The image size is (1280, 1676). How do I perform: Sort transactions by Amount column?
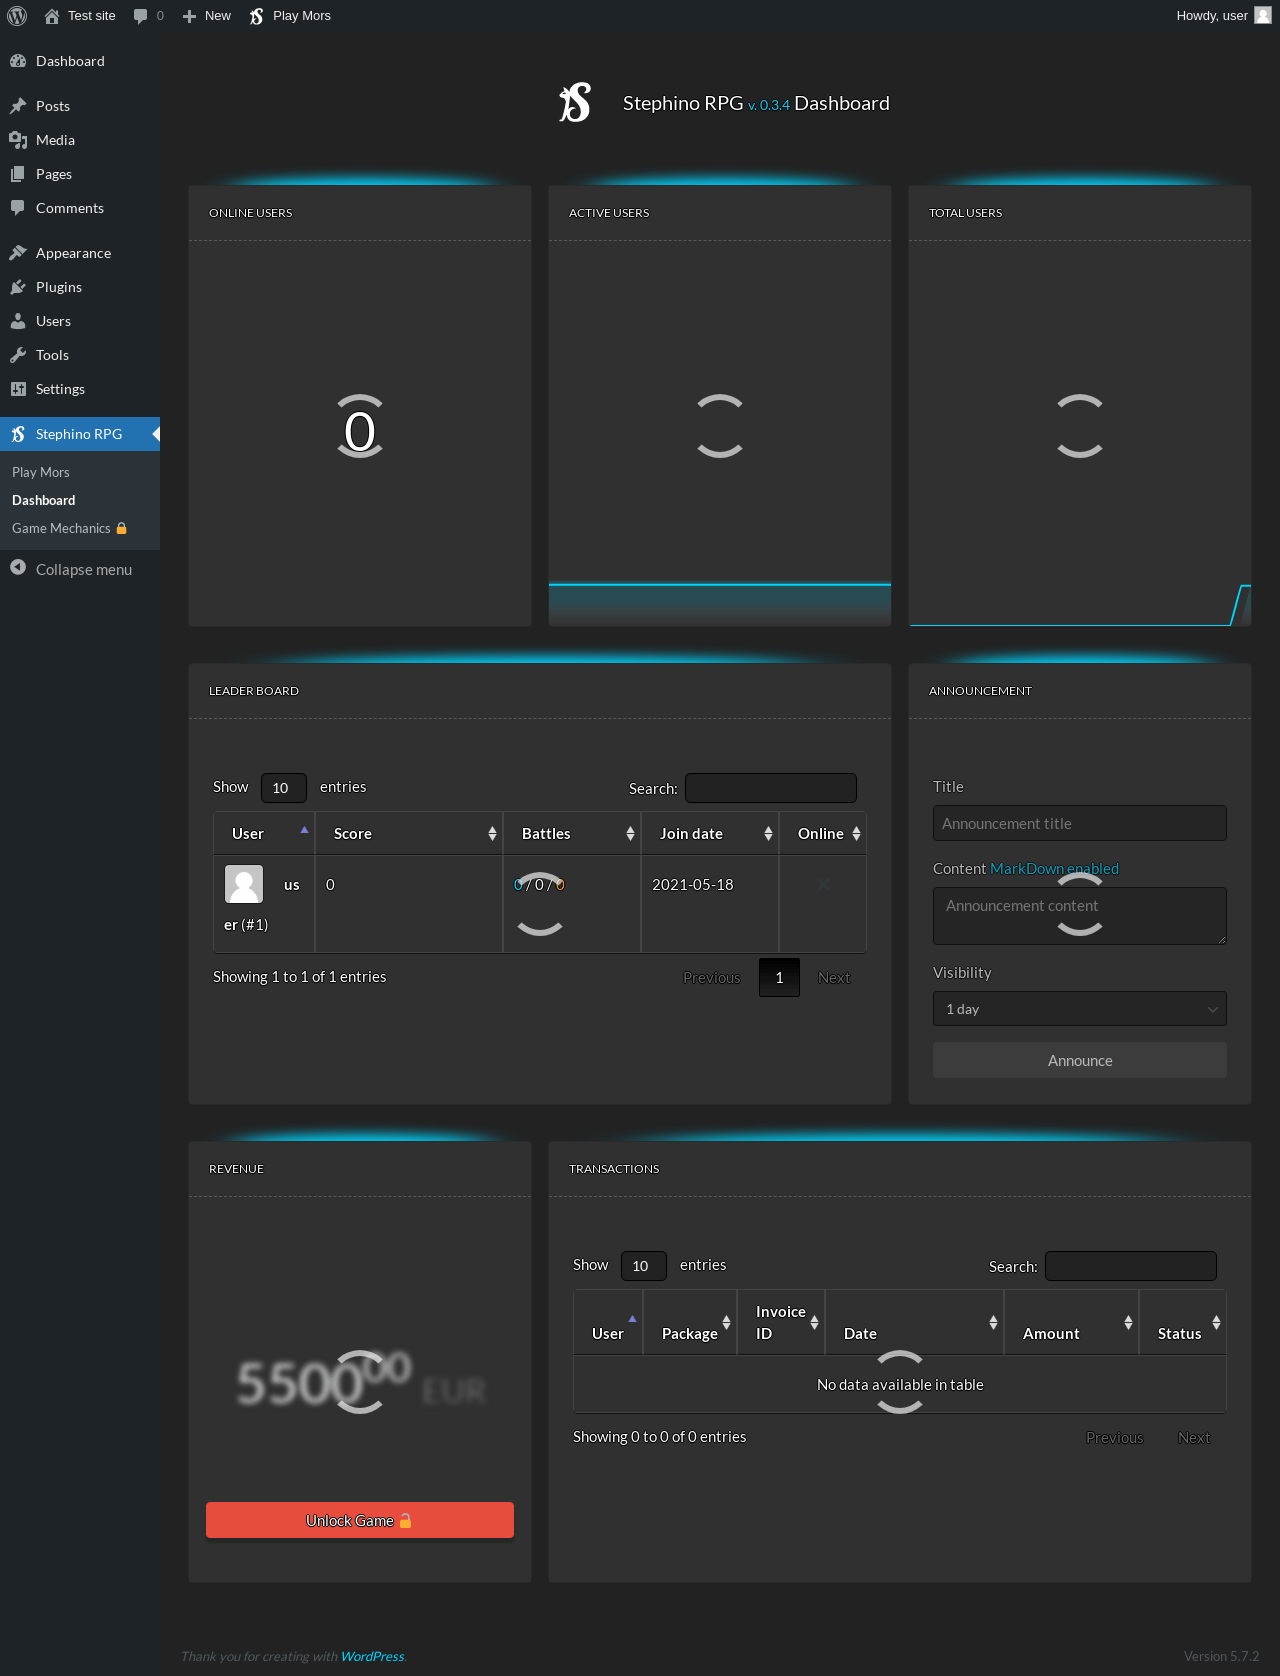(x=1070, y=1323)
